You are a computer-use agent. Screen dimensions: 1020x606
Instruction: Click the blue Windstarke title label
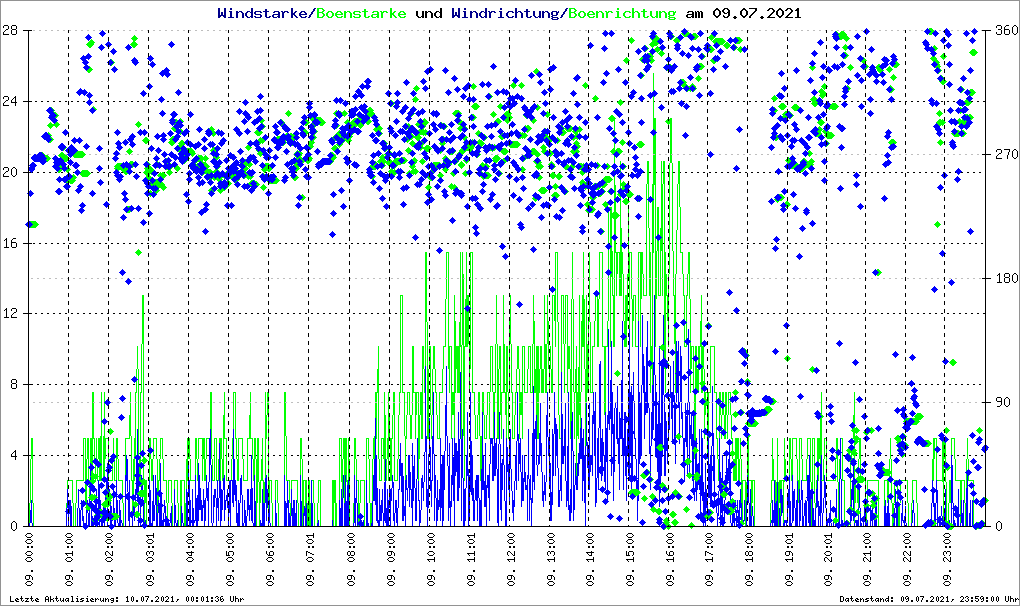(x=264, y=13)
